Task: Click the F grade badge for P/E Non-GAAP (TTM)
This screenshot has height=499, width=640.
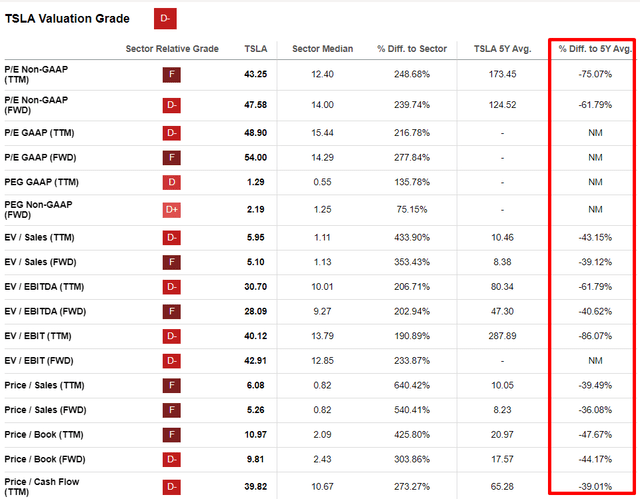Action: click(172, 75)
